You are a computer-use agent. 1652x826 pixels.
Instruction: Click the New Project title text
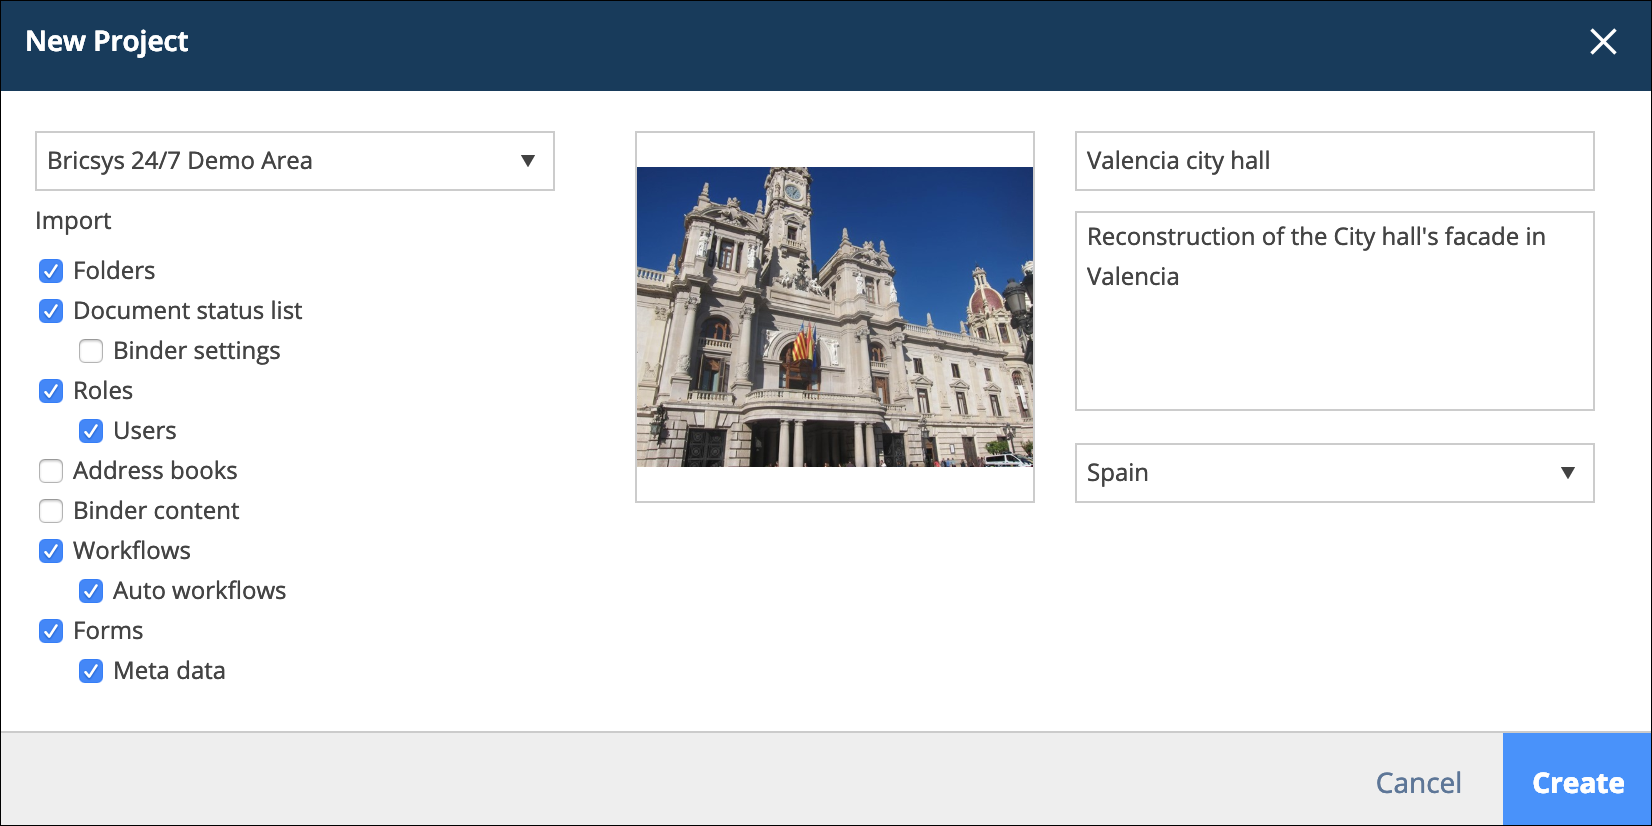coord(107,42)
